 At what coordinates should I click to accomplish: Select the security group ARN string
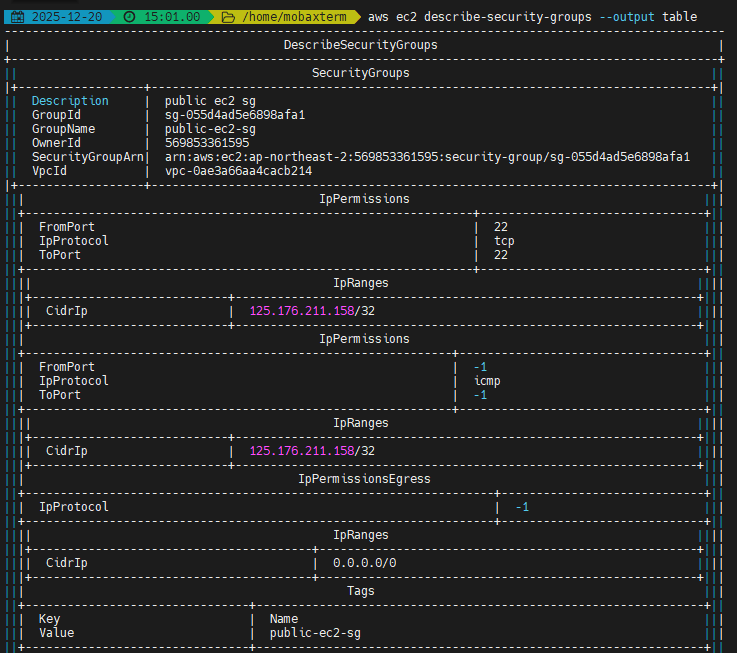coord(427,157)
